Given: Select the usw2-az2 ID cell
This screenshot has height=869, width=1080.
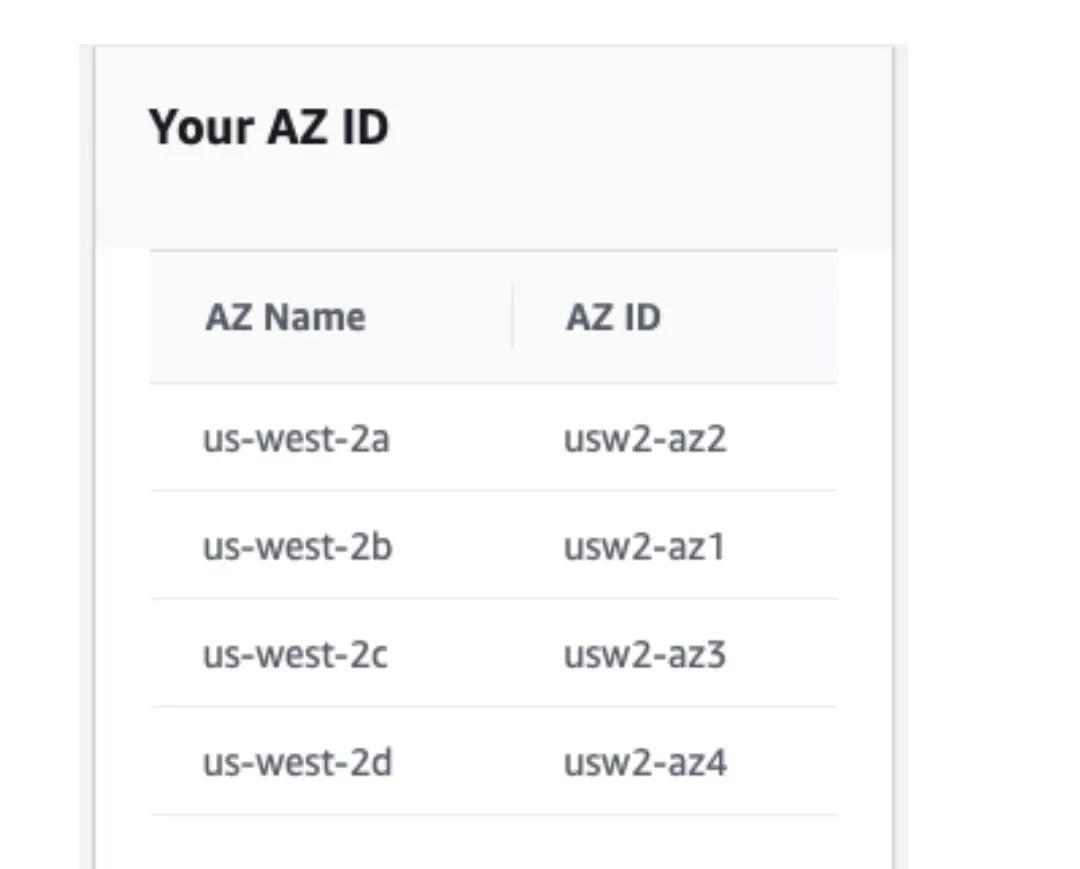Looking at the screenshot, I should [x=645, y=439].
